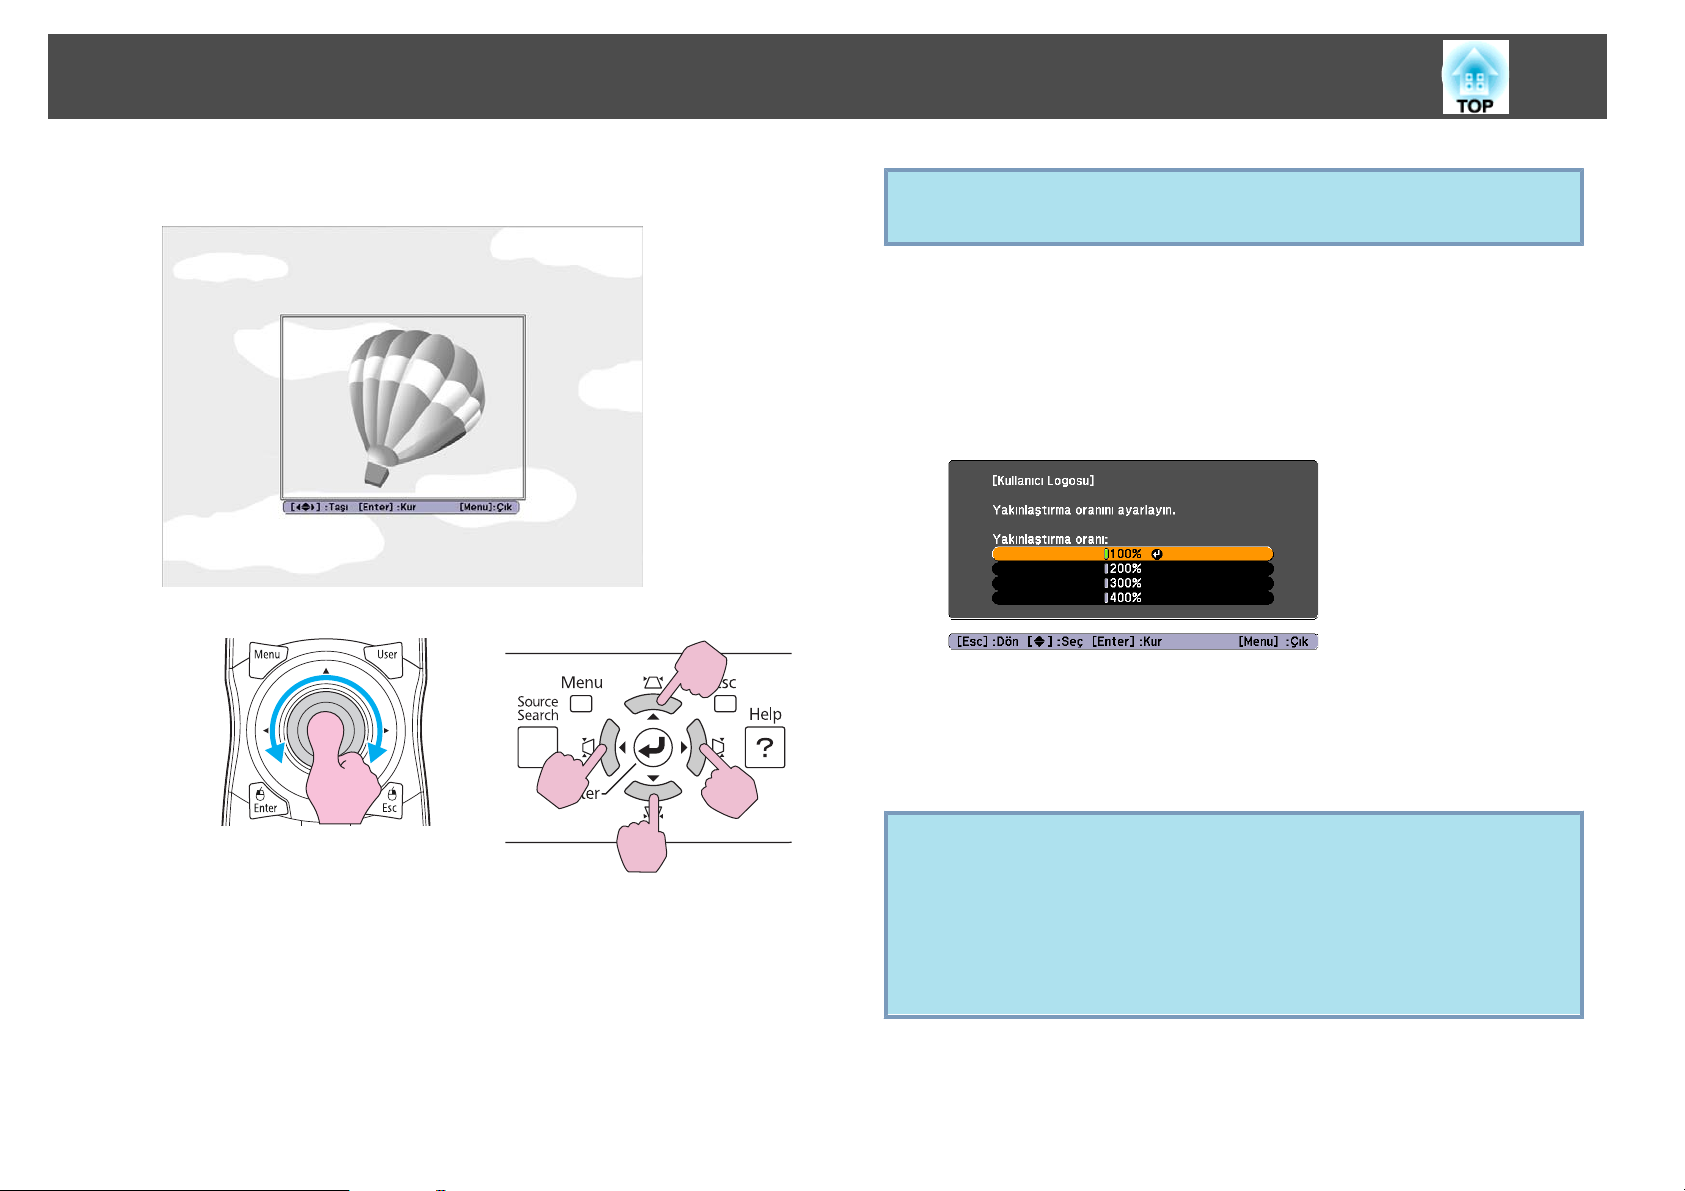1685x1191 pixels.
Task: Click the Esc button on the control panel
Action: (726, 704)
